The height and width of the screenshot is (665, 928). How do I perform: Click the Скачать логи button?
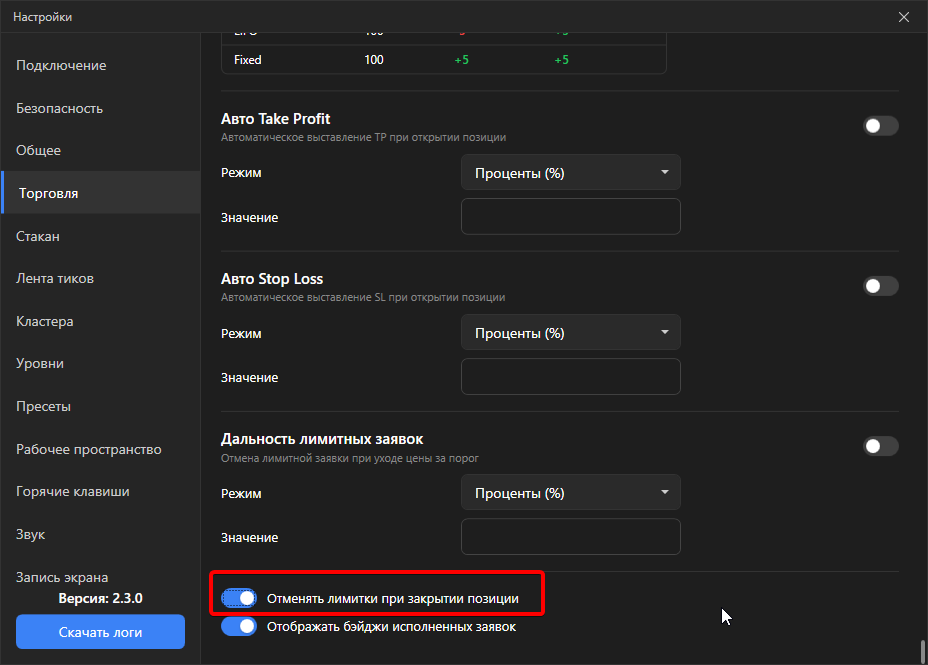click(101, 632)
